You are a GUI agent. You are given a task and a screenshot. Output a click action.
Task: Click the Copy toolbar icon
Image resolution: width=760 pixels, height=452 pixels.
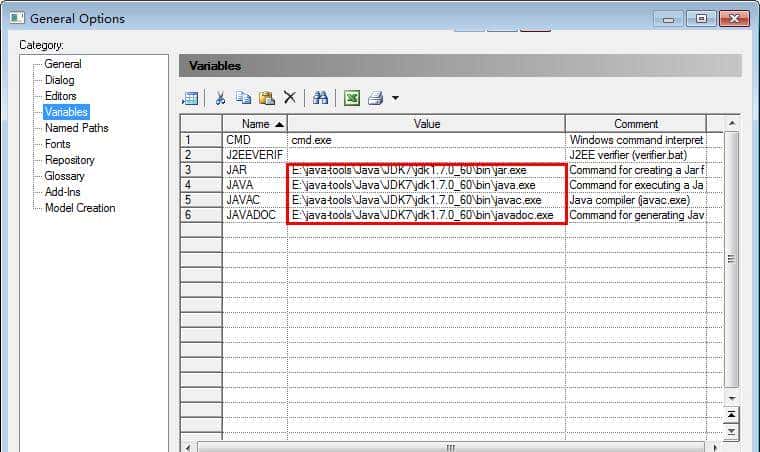click(243, 98)
